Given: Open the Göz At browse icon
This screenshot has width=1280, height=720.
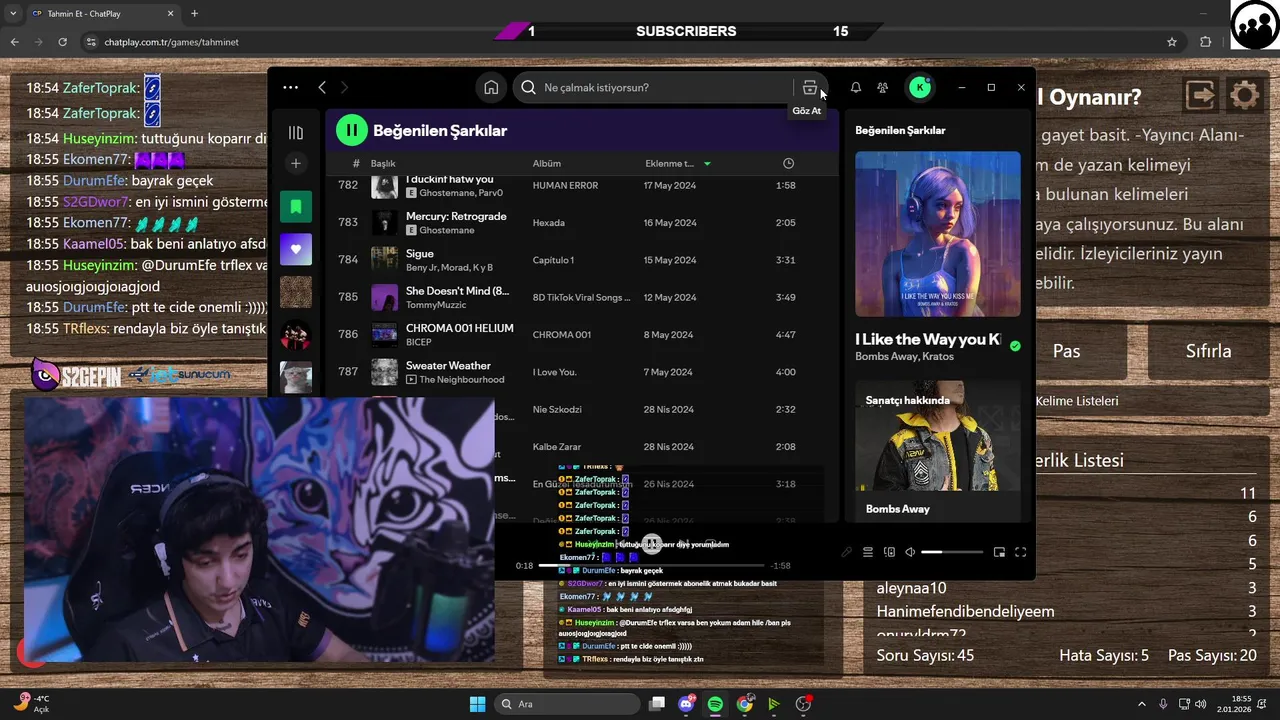Looking at the screenshot, I should 810,87.
